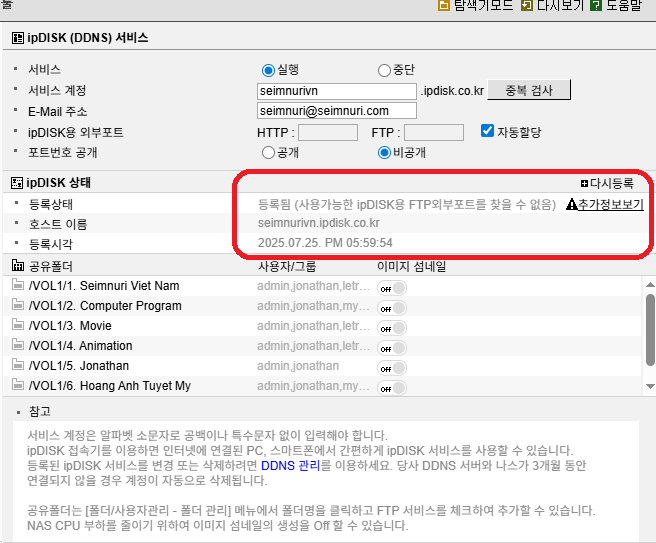Viewport: 656px width, 543px height.
Task: Toggle the 자동할당 checkbox
Action: 487,131
